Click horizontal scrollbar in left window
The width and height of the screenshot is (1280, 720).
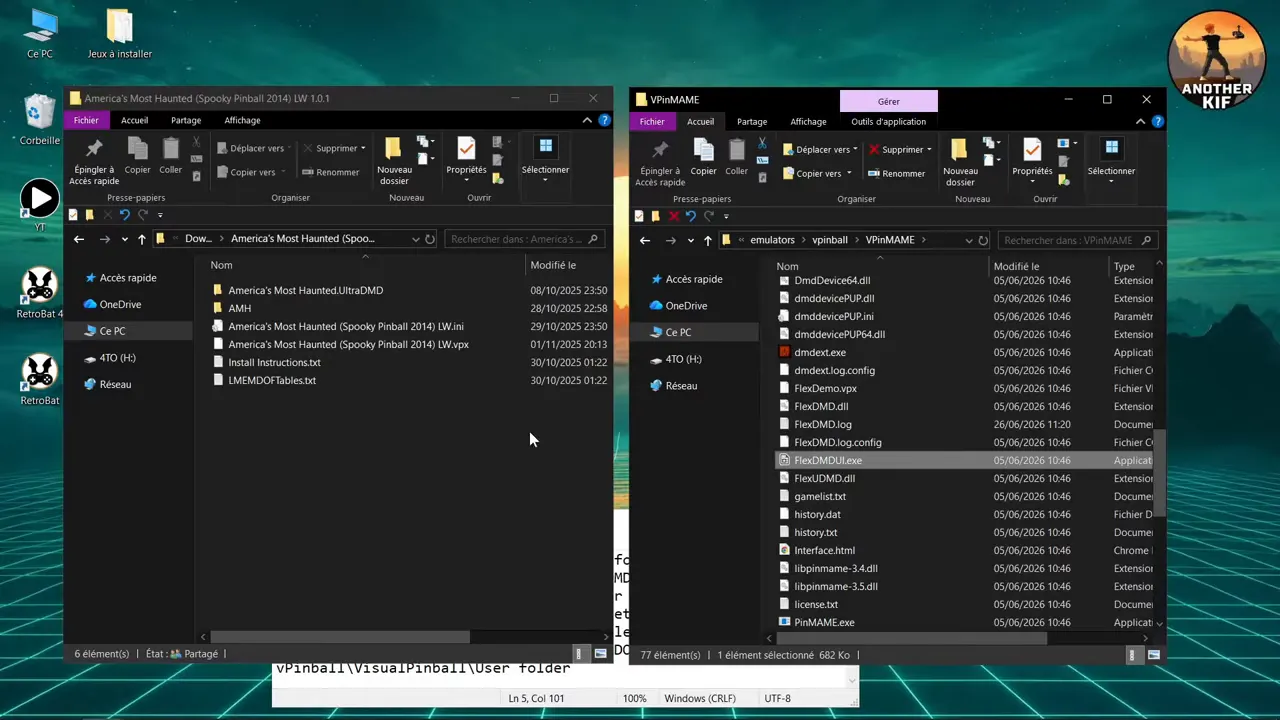[340, 636]
